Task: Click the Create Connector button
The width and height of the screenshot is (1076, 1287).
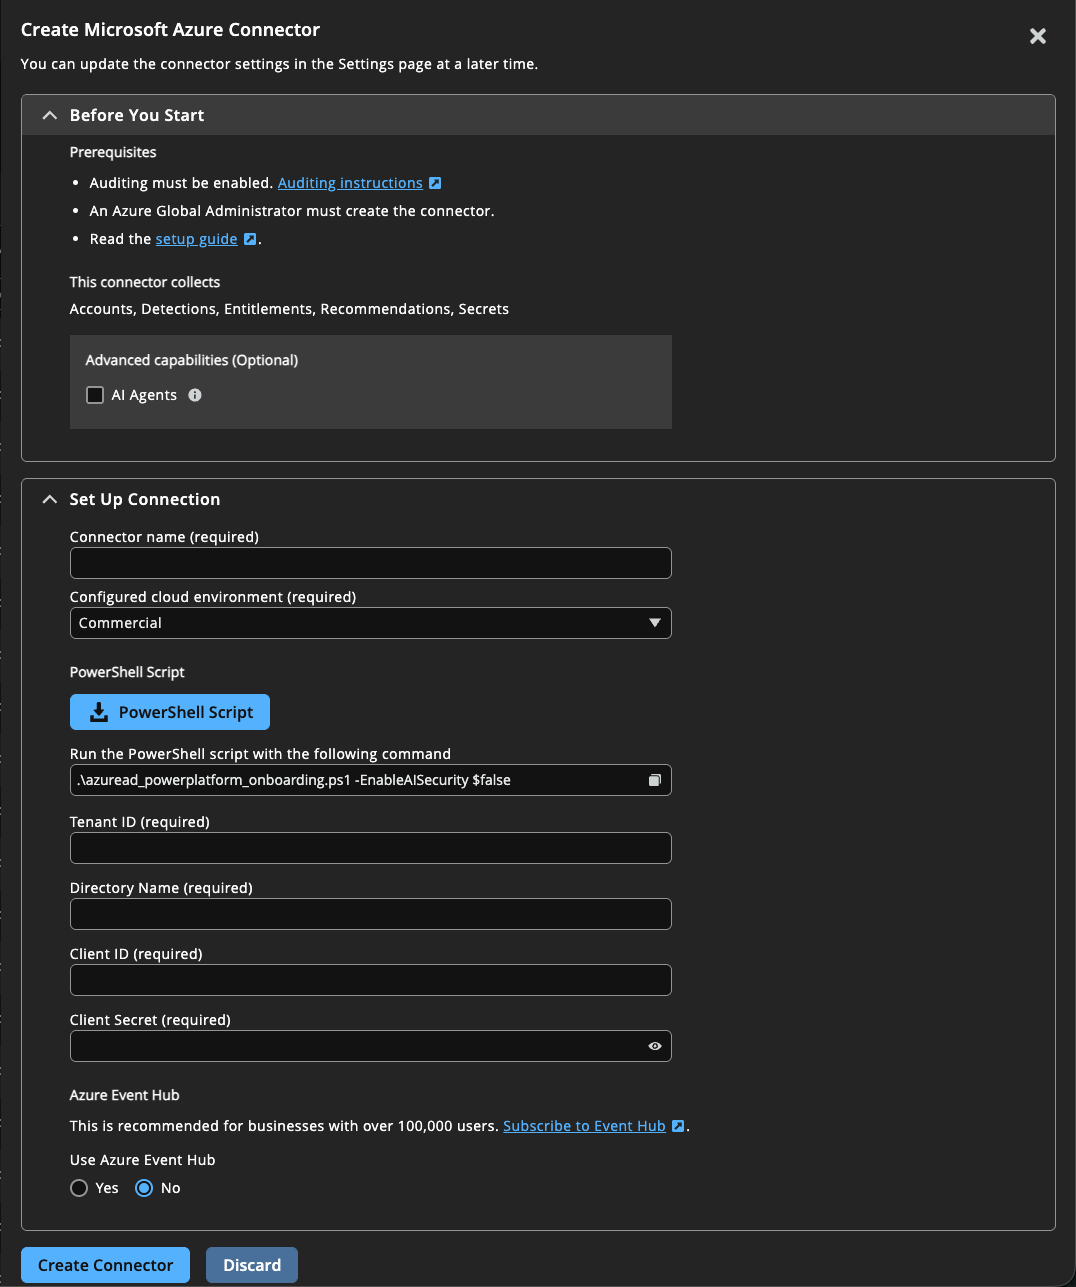Action: pos(105,1265)
